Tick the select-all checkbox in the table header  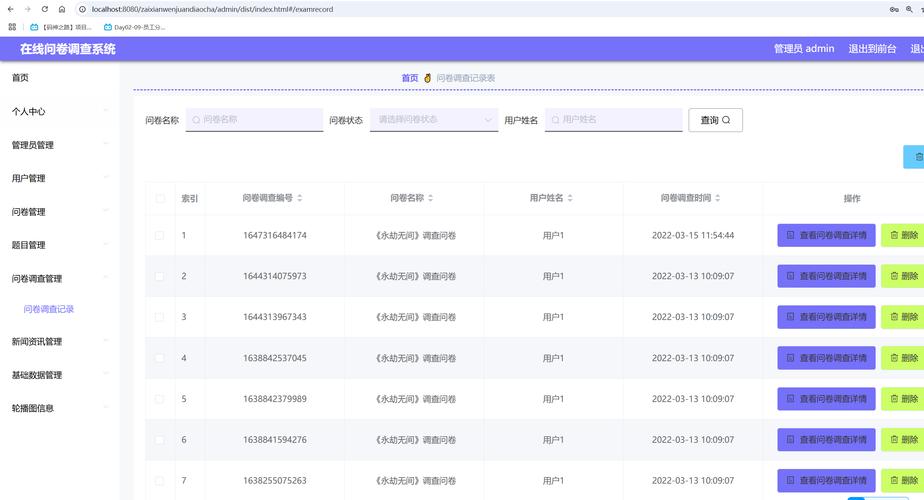point(160,199)
